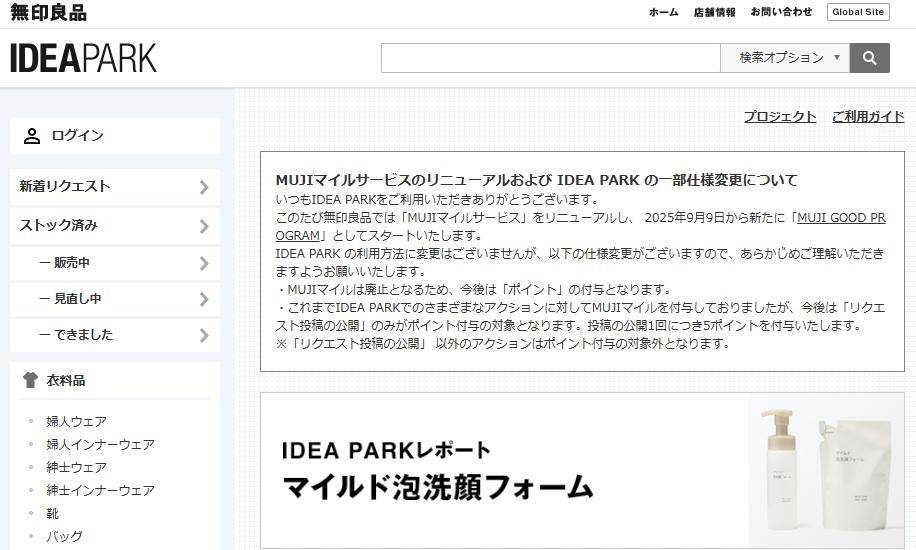Click the IDEA PARK logo

click(x=84, y=59)
